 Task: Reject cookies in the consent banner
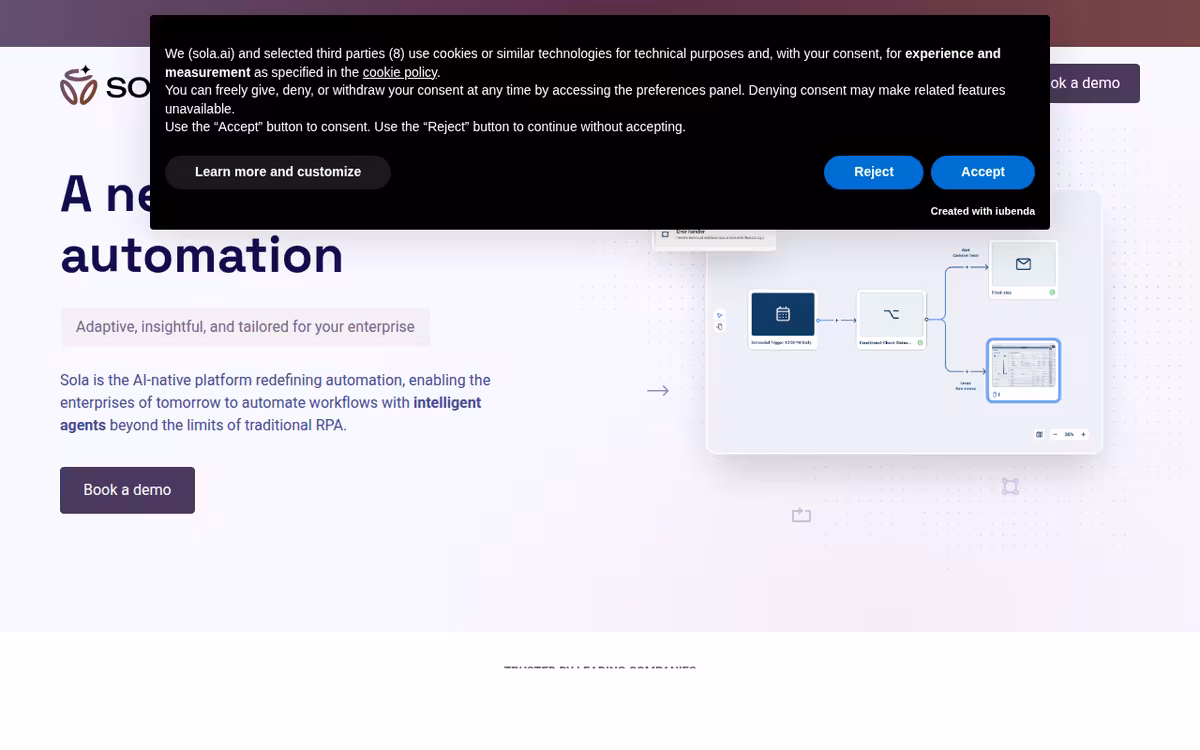tap(873, 172)
